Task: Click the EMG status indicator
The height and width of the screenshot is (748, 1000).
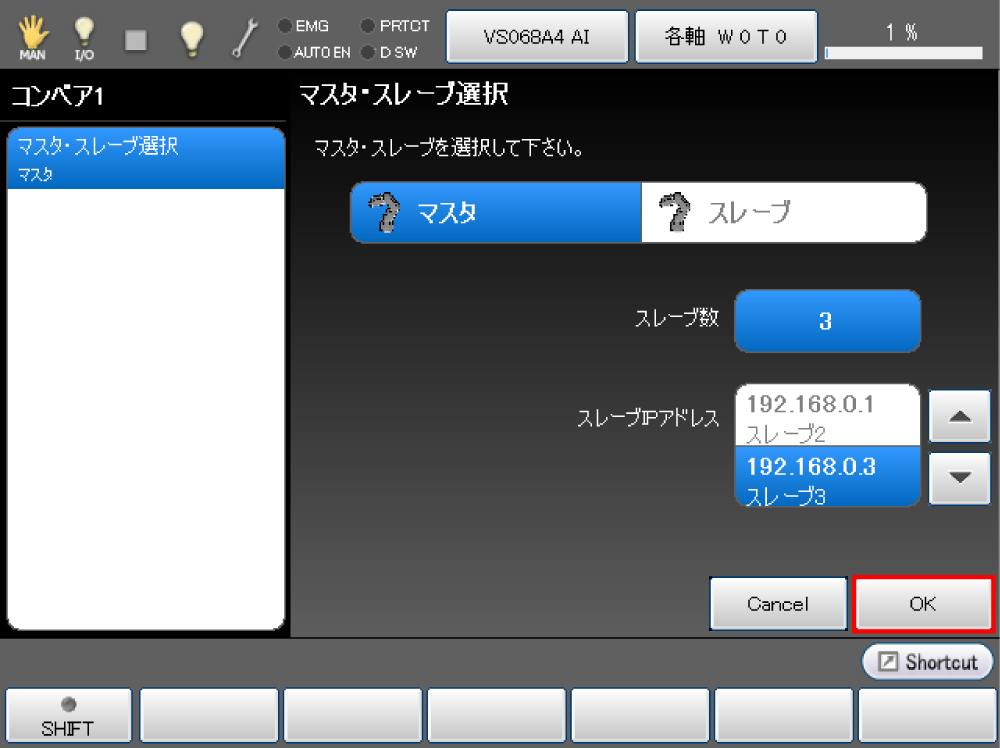Action: tap(305, 26)
